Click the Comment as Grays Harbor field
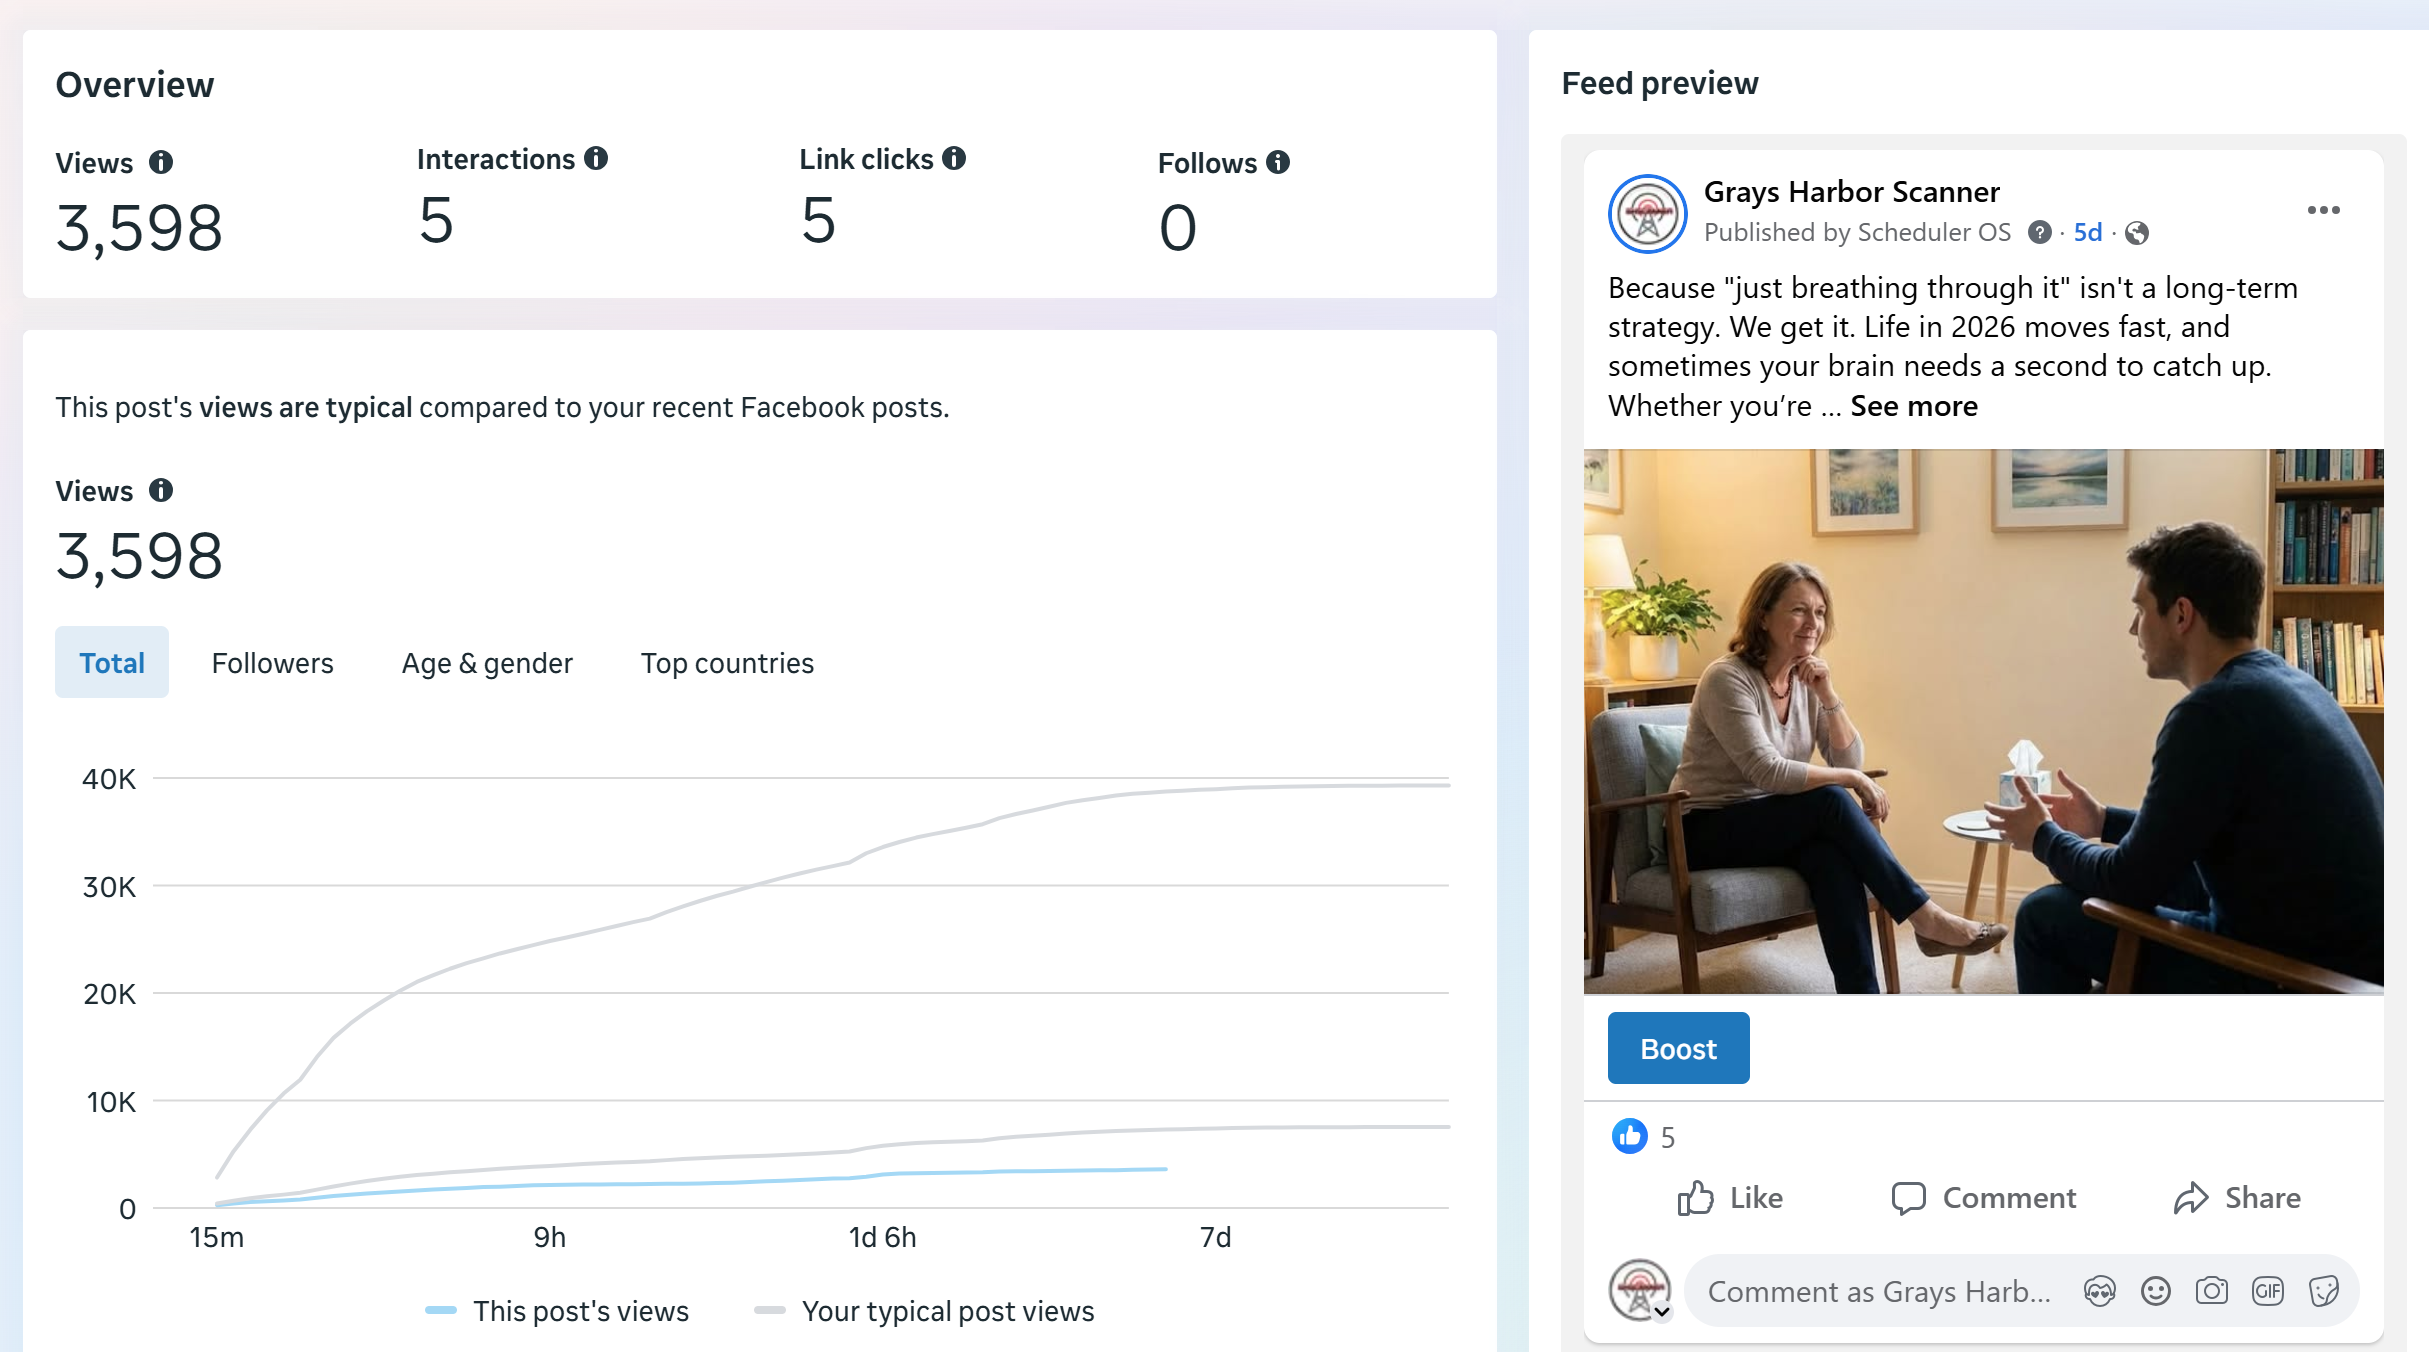This screenshot has width=2429, height=1352. 1880,1291
